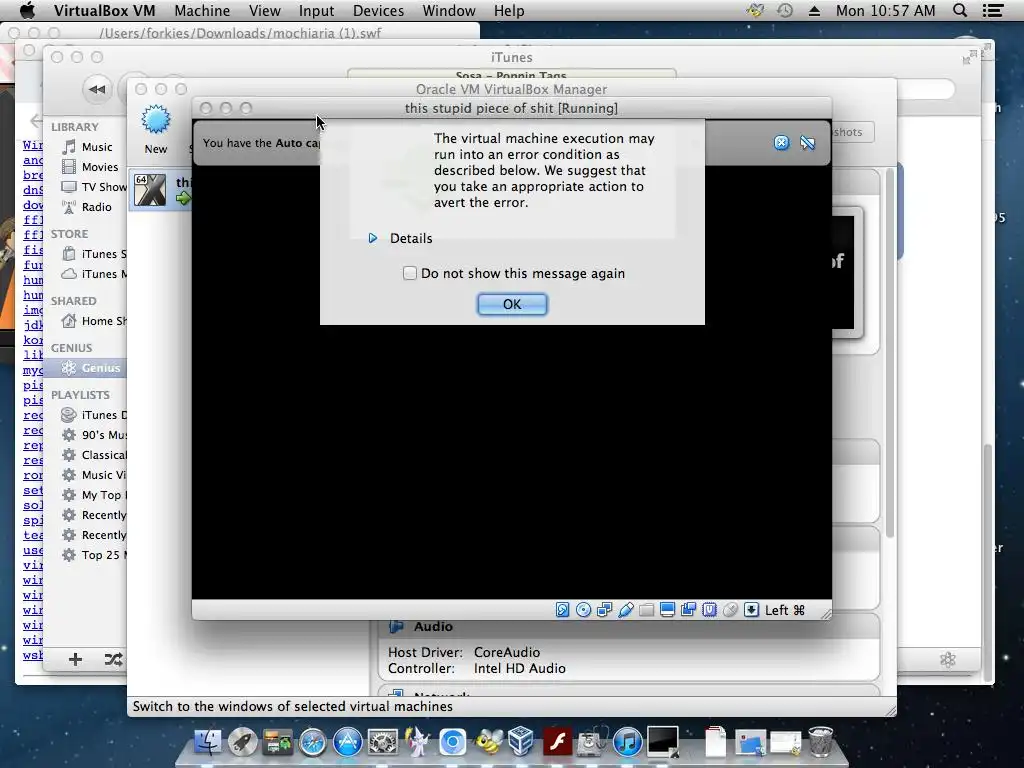Open Disk Utility icon in the Dock
The width and height of the screenshot is (1024, 768).
[592, 743]
